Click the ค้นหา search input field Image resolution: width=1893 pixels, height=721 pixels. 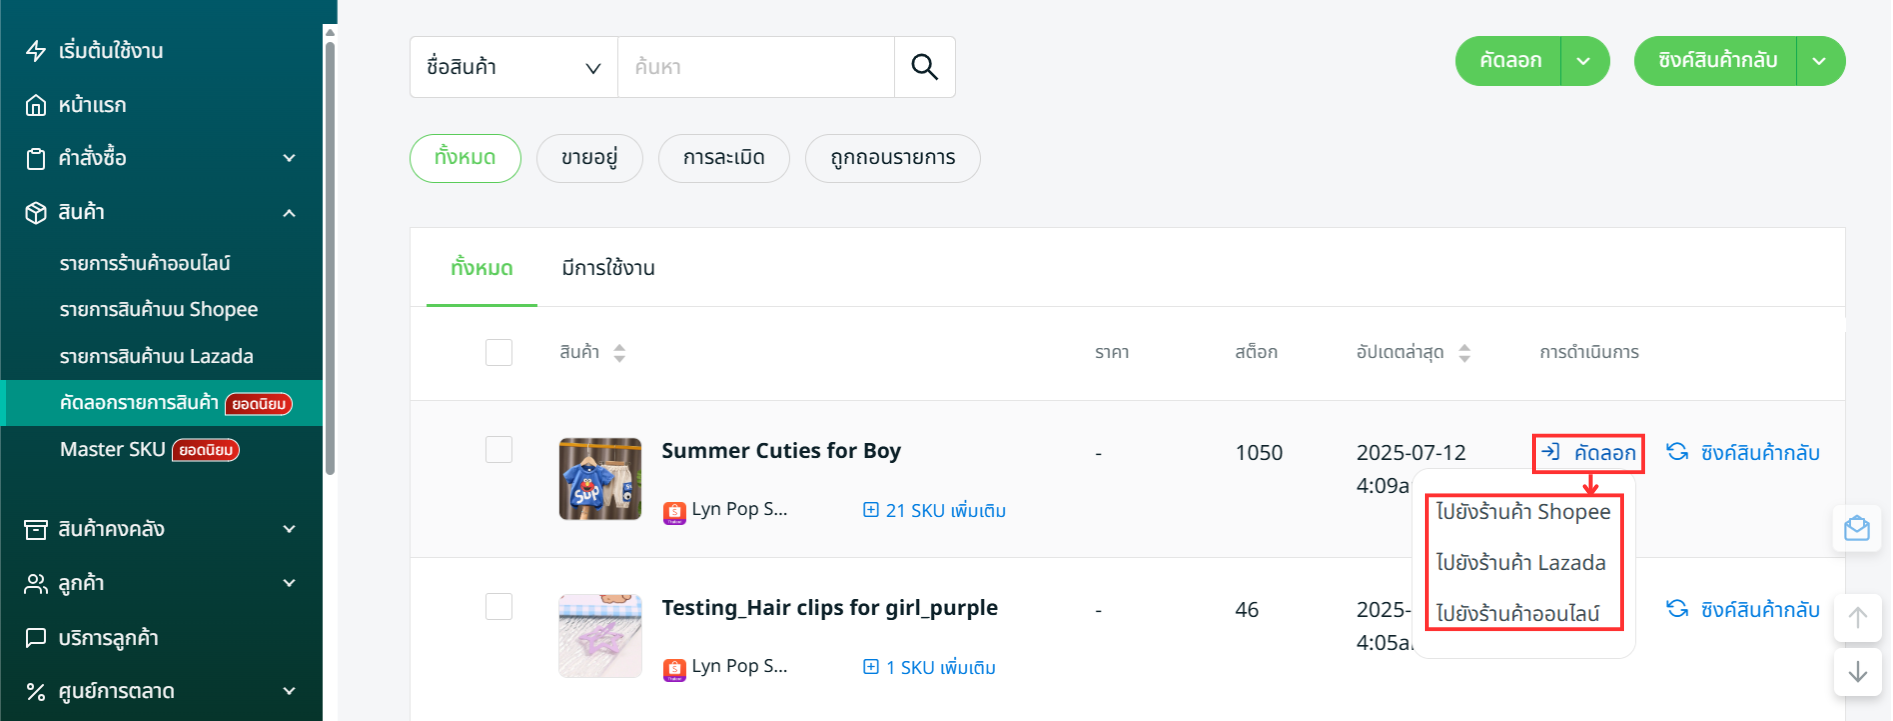pyautogui.click(x=755, y=67)
